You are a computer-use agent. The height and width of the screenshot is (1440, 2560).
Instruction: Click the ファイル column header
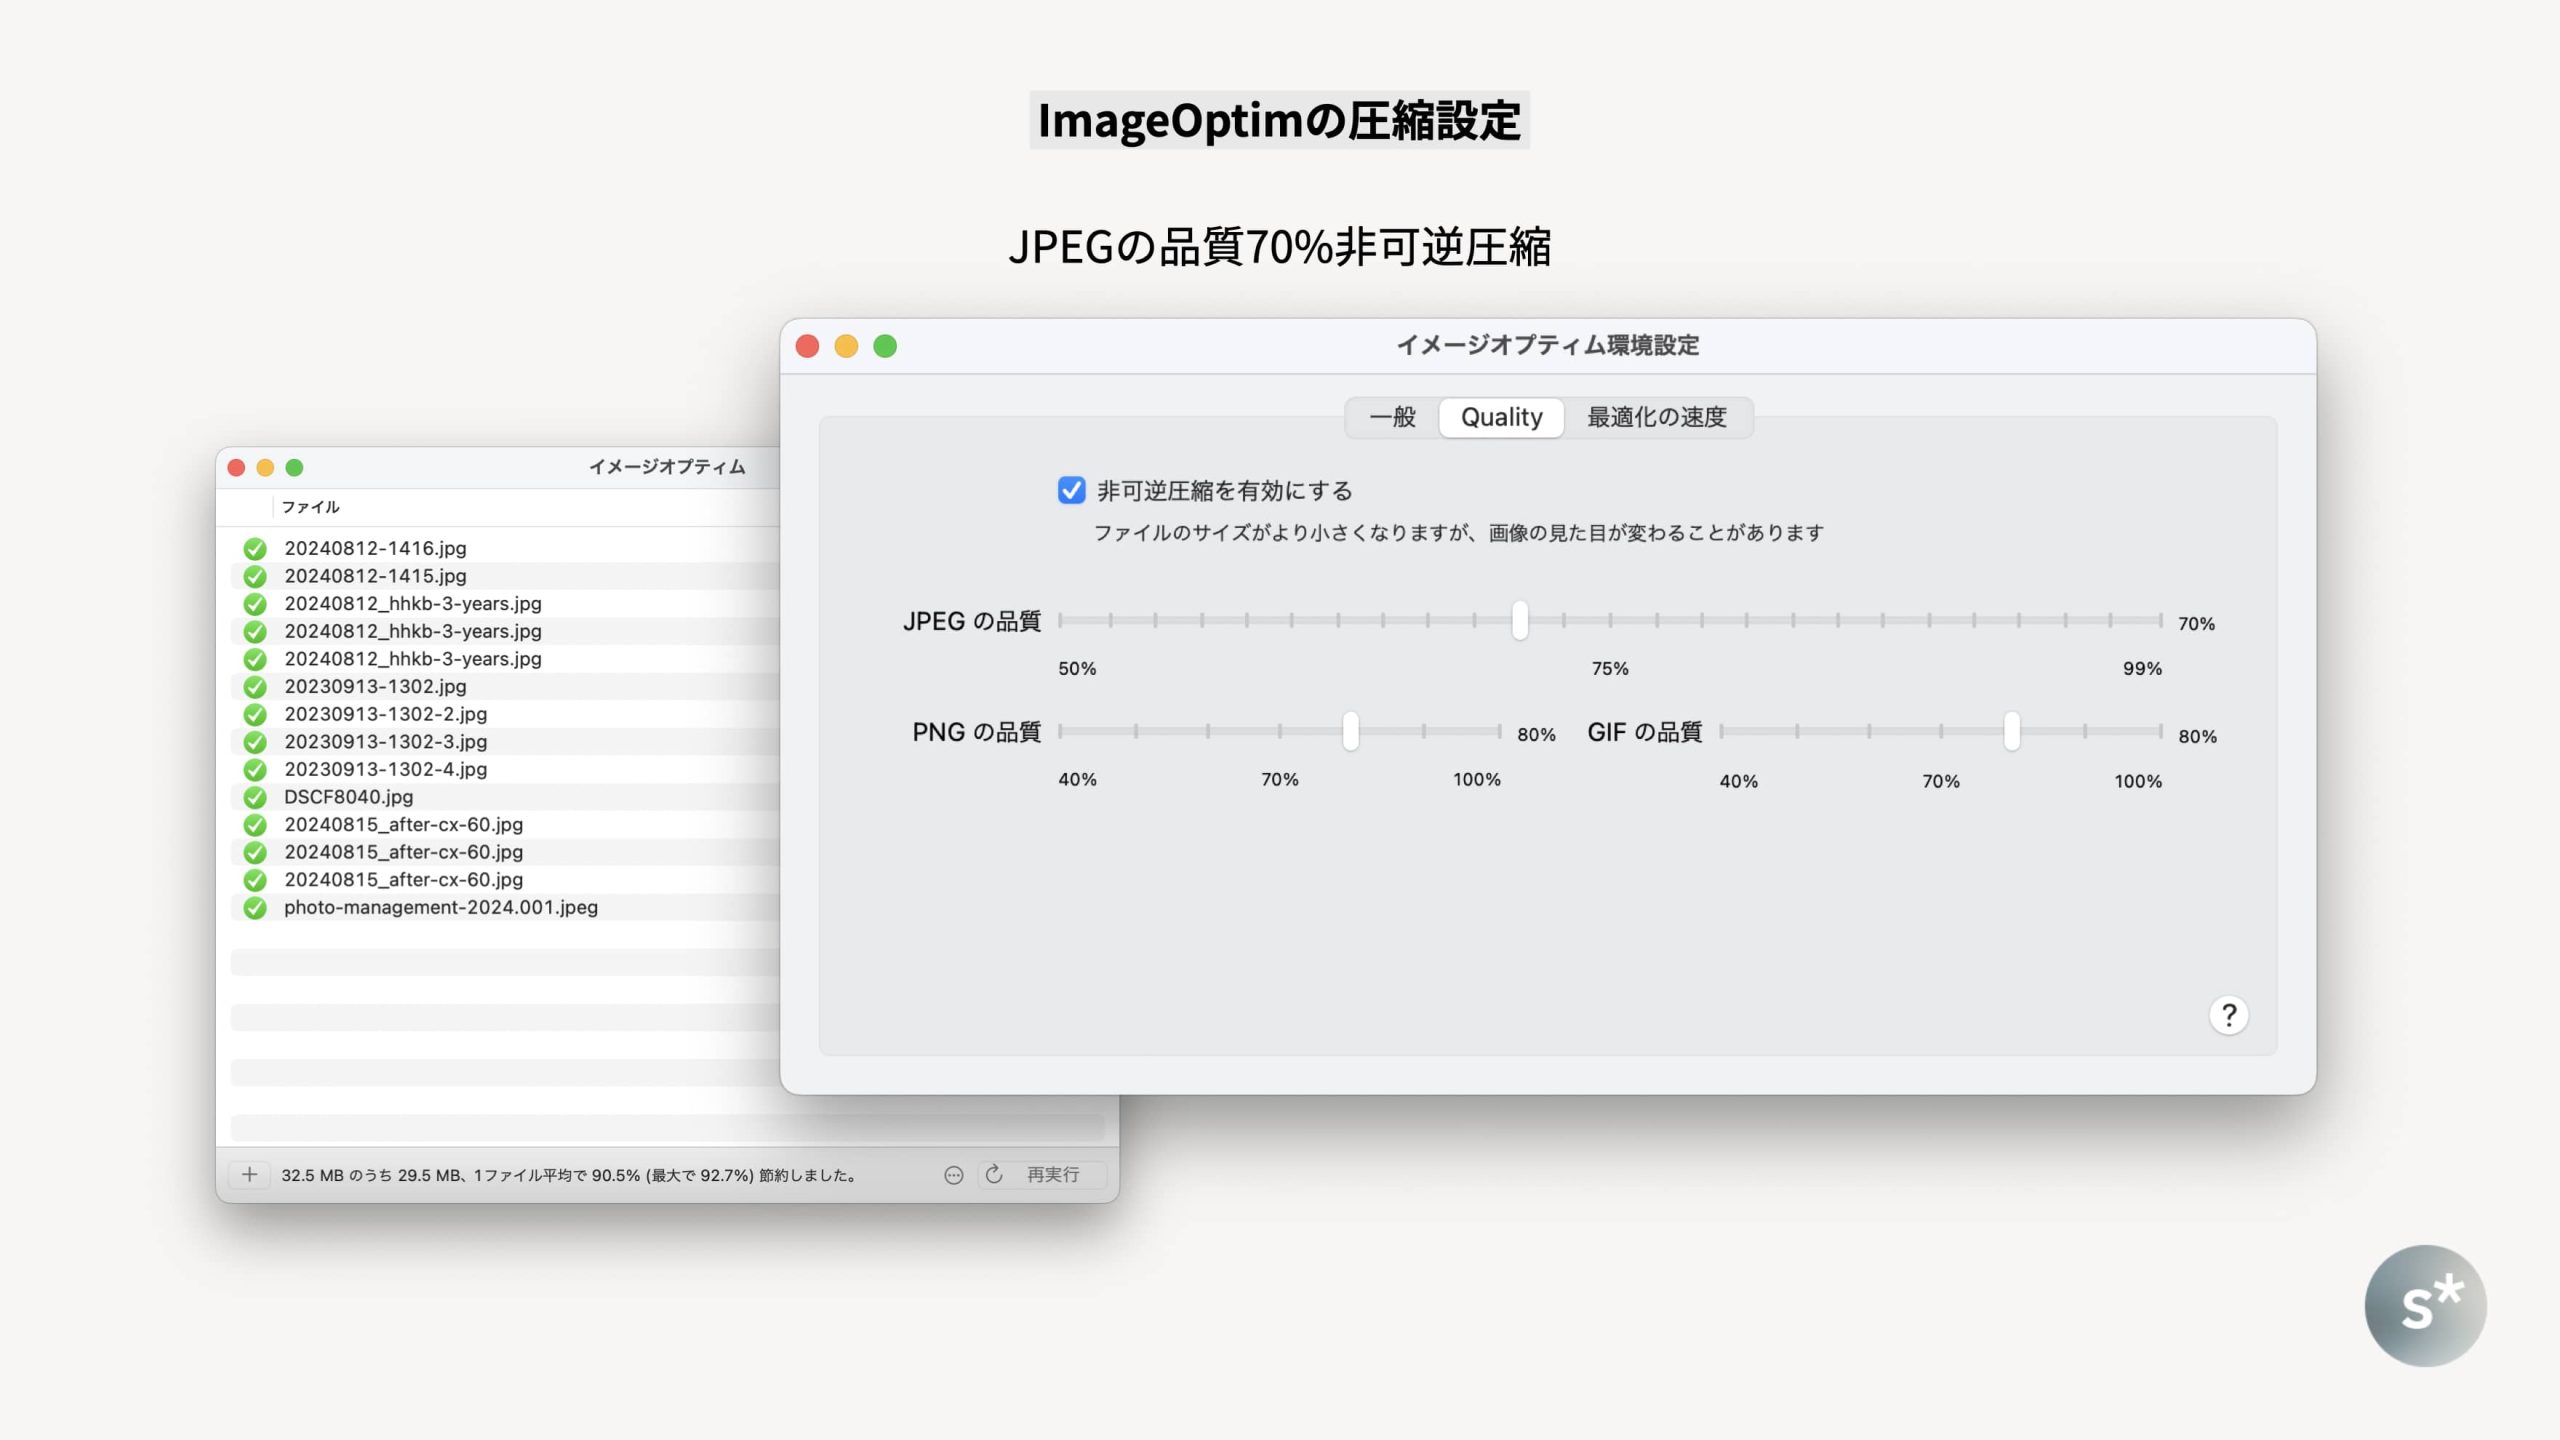(x=310, y=507)
